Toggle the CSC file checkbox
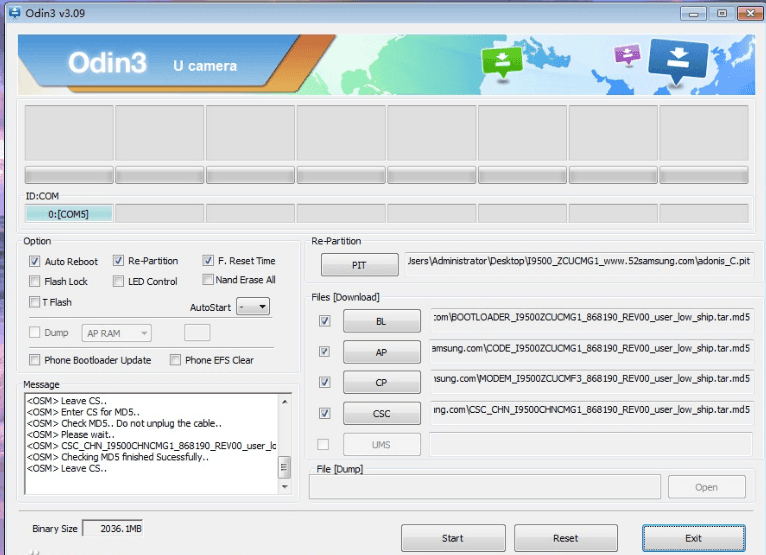This screenshot has width=766, height=555. (324, 413)
